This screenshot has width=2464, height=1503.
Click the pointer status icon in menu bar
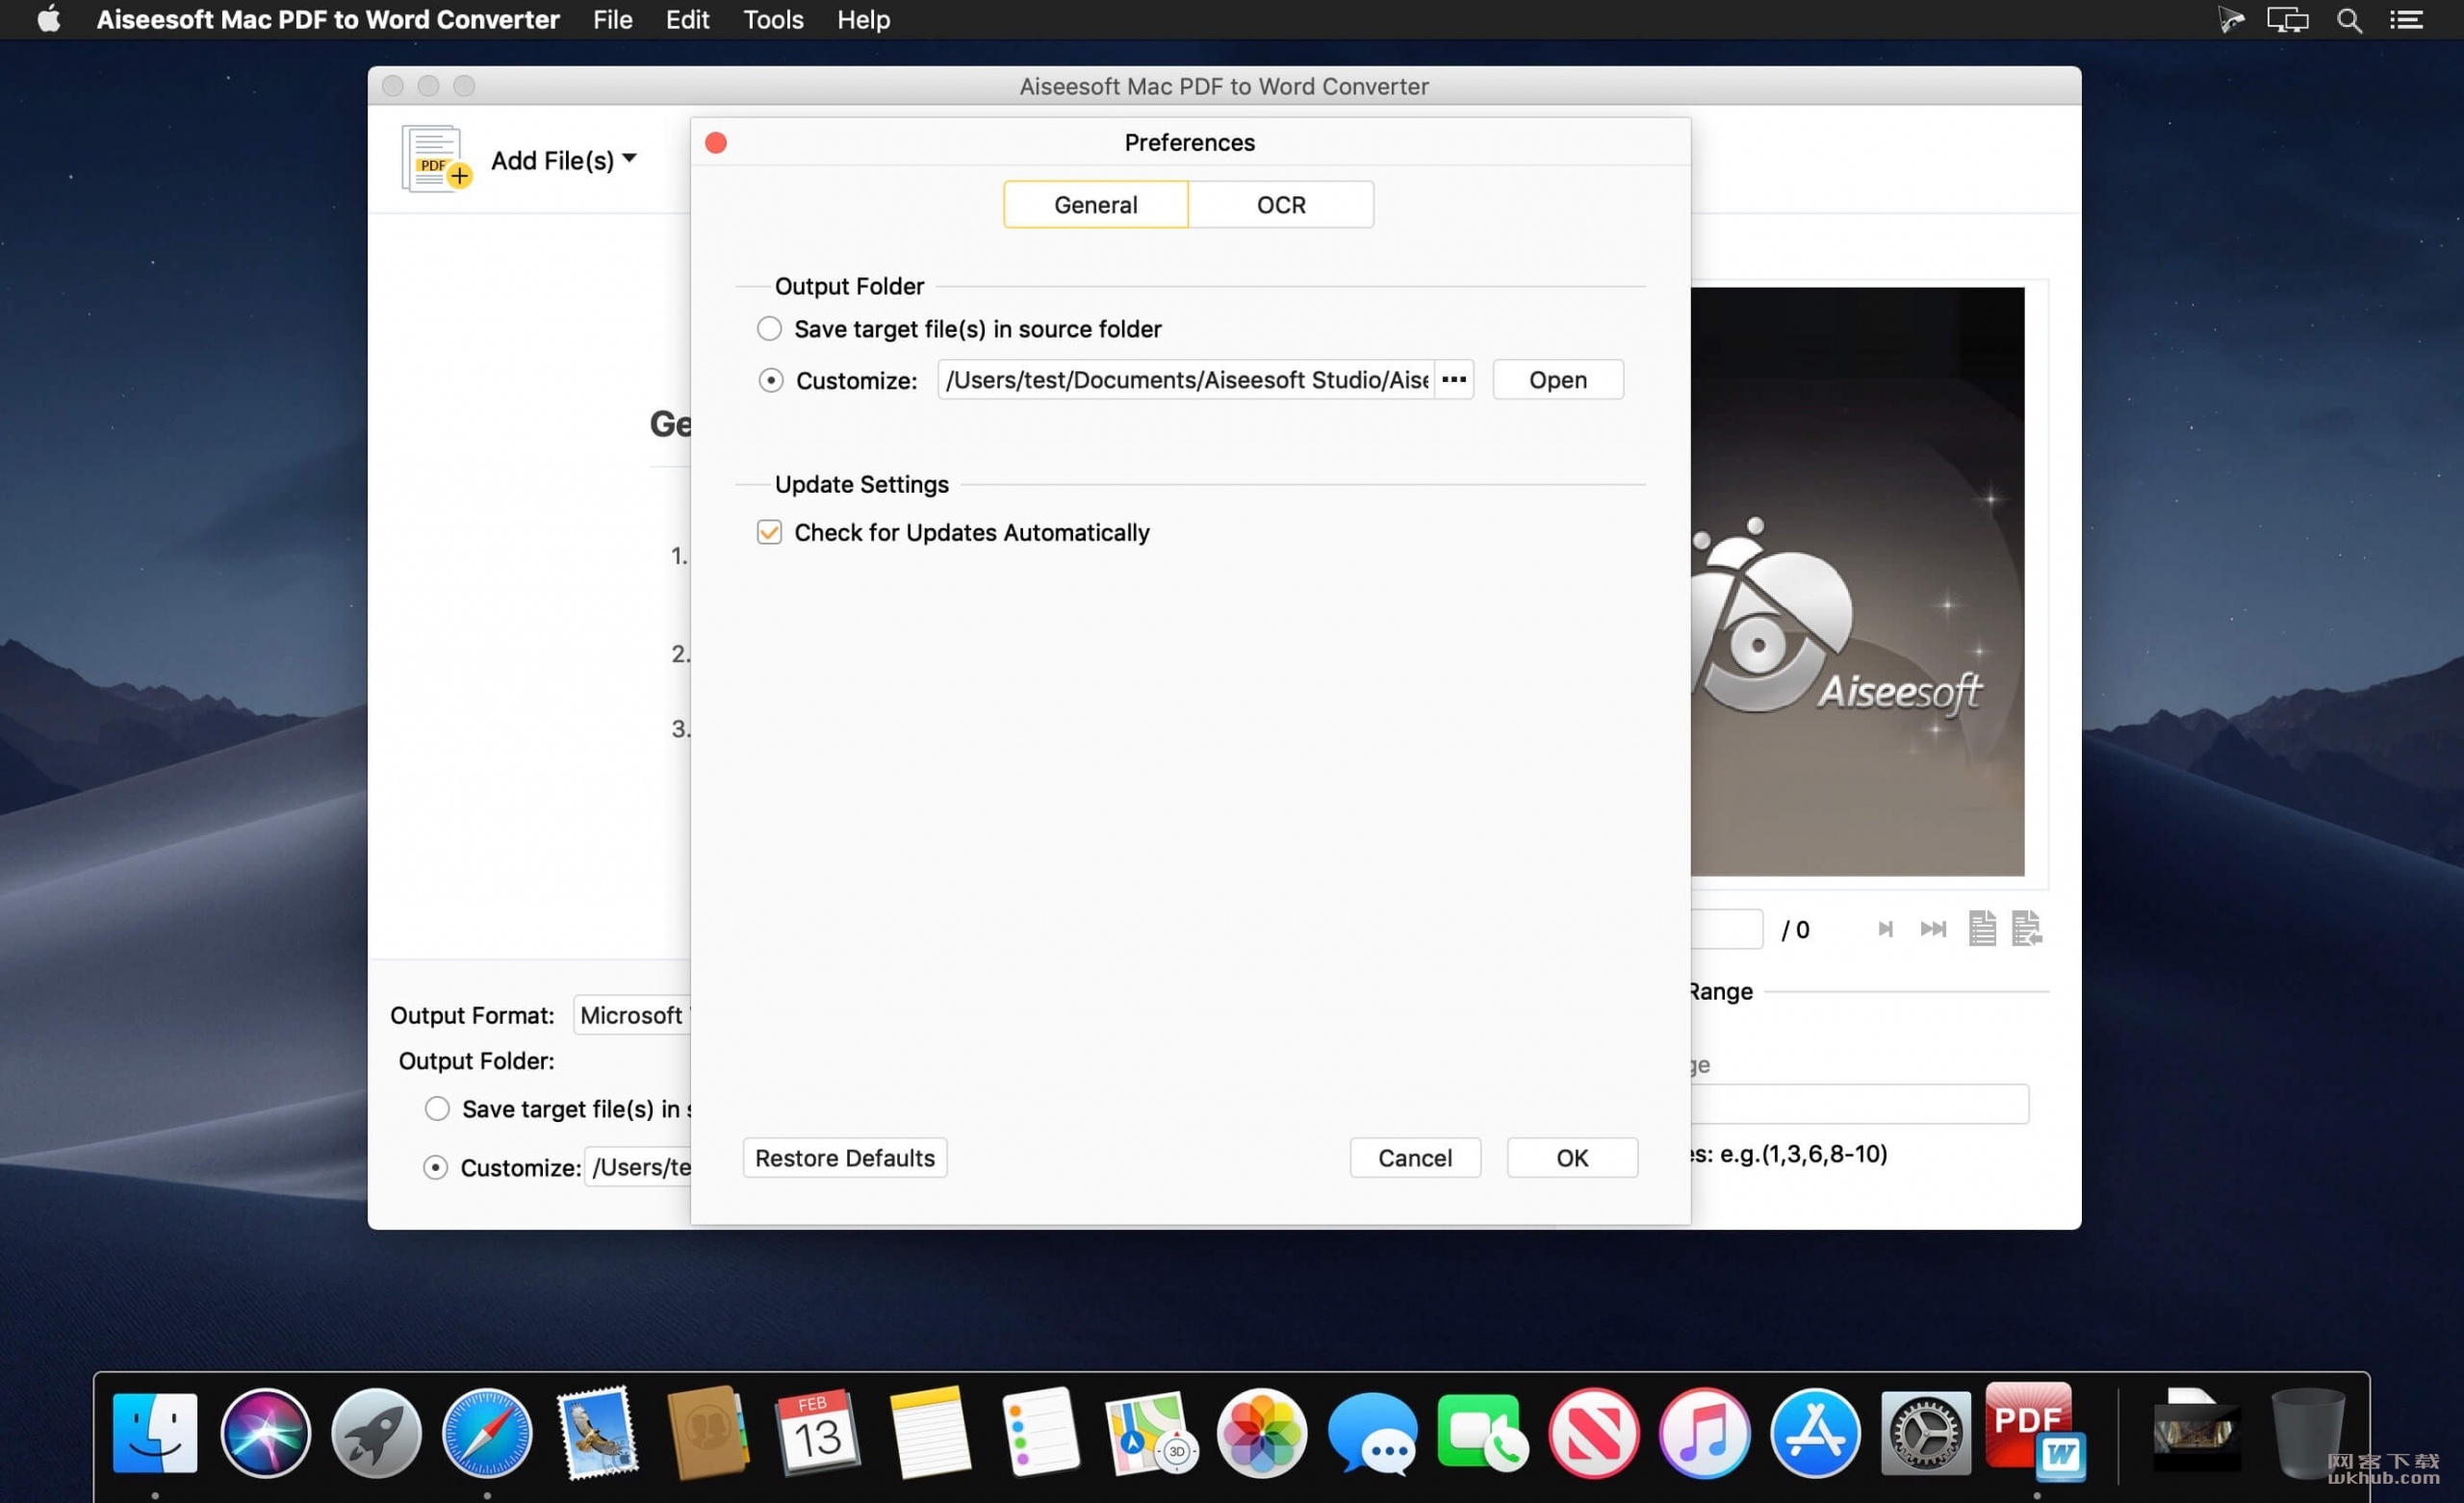(2230, 20)
